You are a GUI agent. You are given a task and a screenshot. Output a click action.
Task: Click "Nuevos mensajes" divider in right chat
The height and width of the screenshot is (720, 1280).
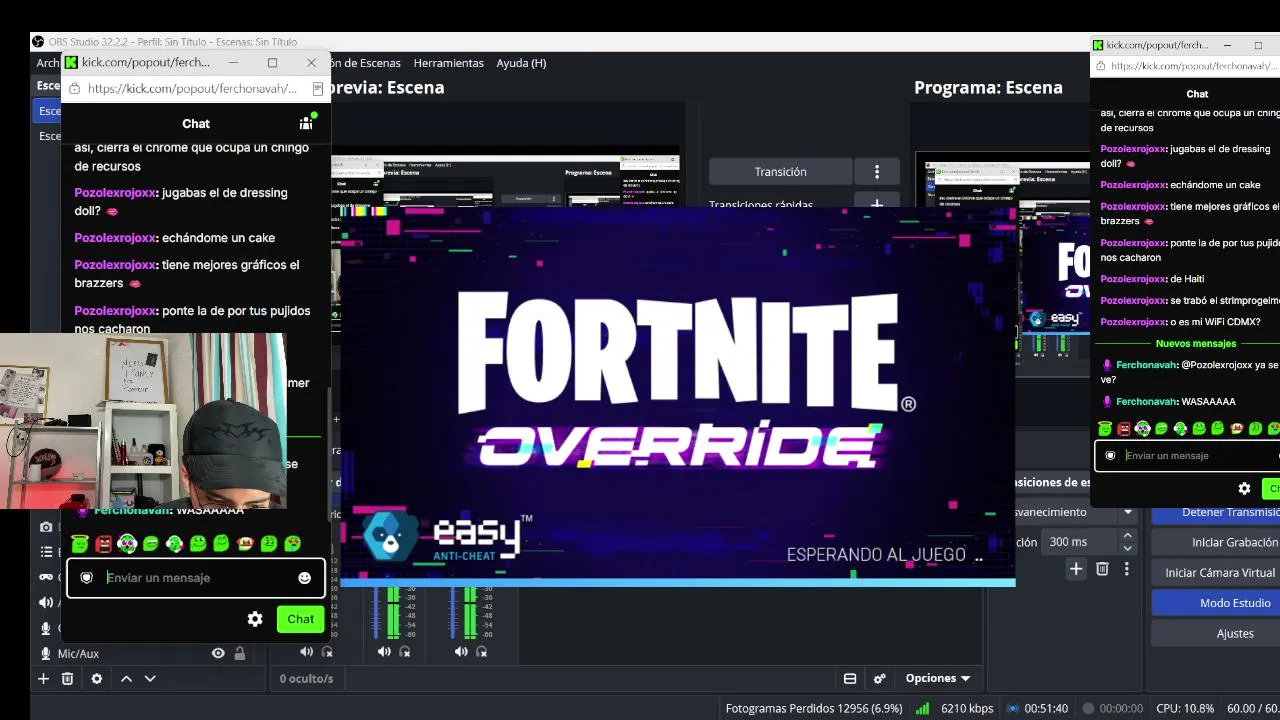pyautogui.click(x=1196, y=344)
